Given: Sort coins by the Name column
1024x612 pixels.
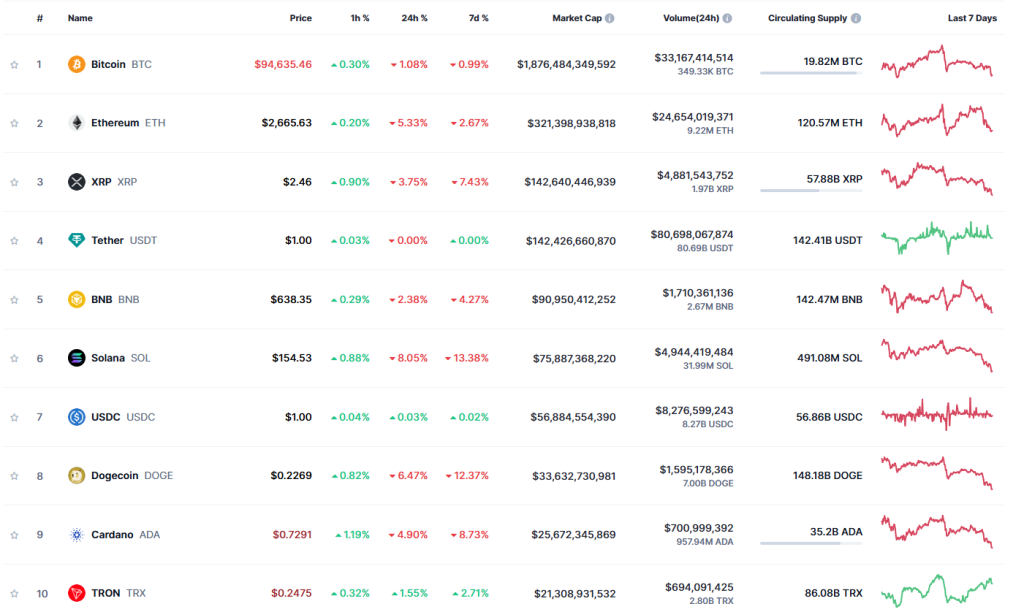Looking at the screenshot, I should pyautogui.click(x=80, y=18).
